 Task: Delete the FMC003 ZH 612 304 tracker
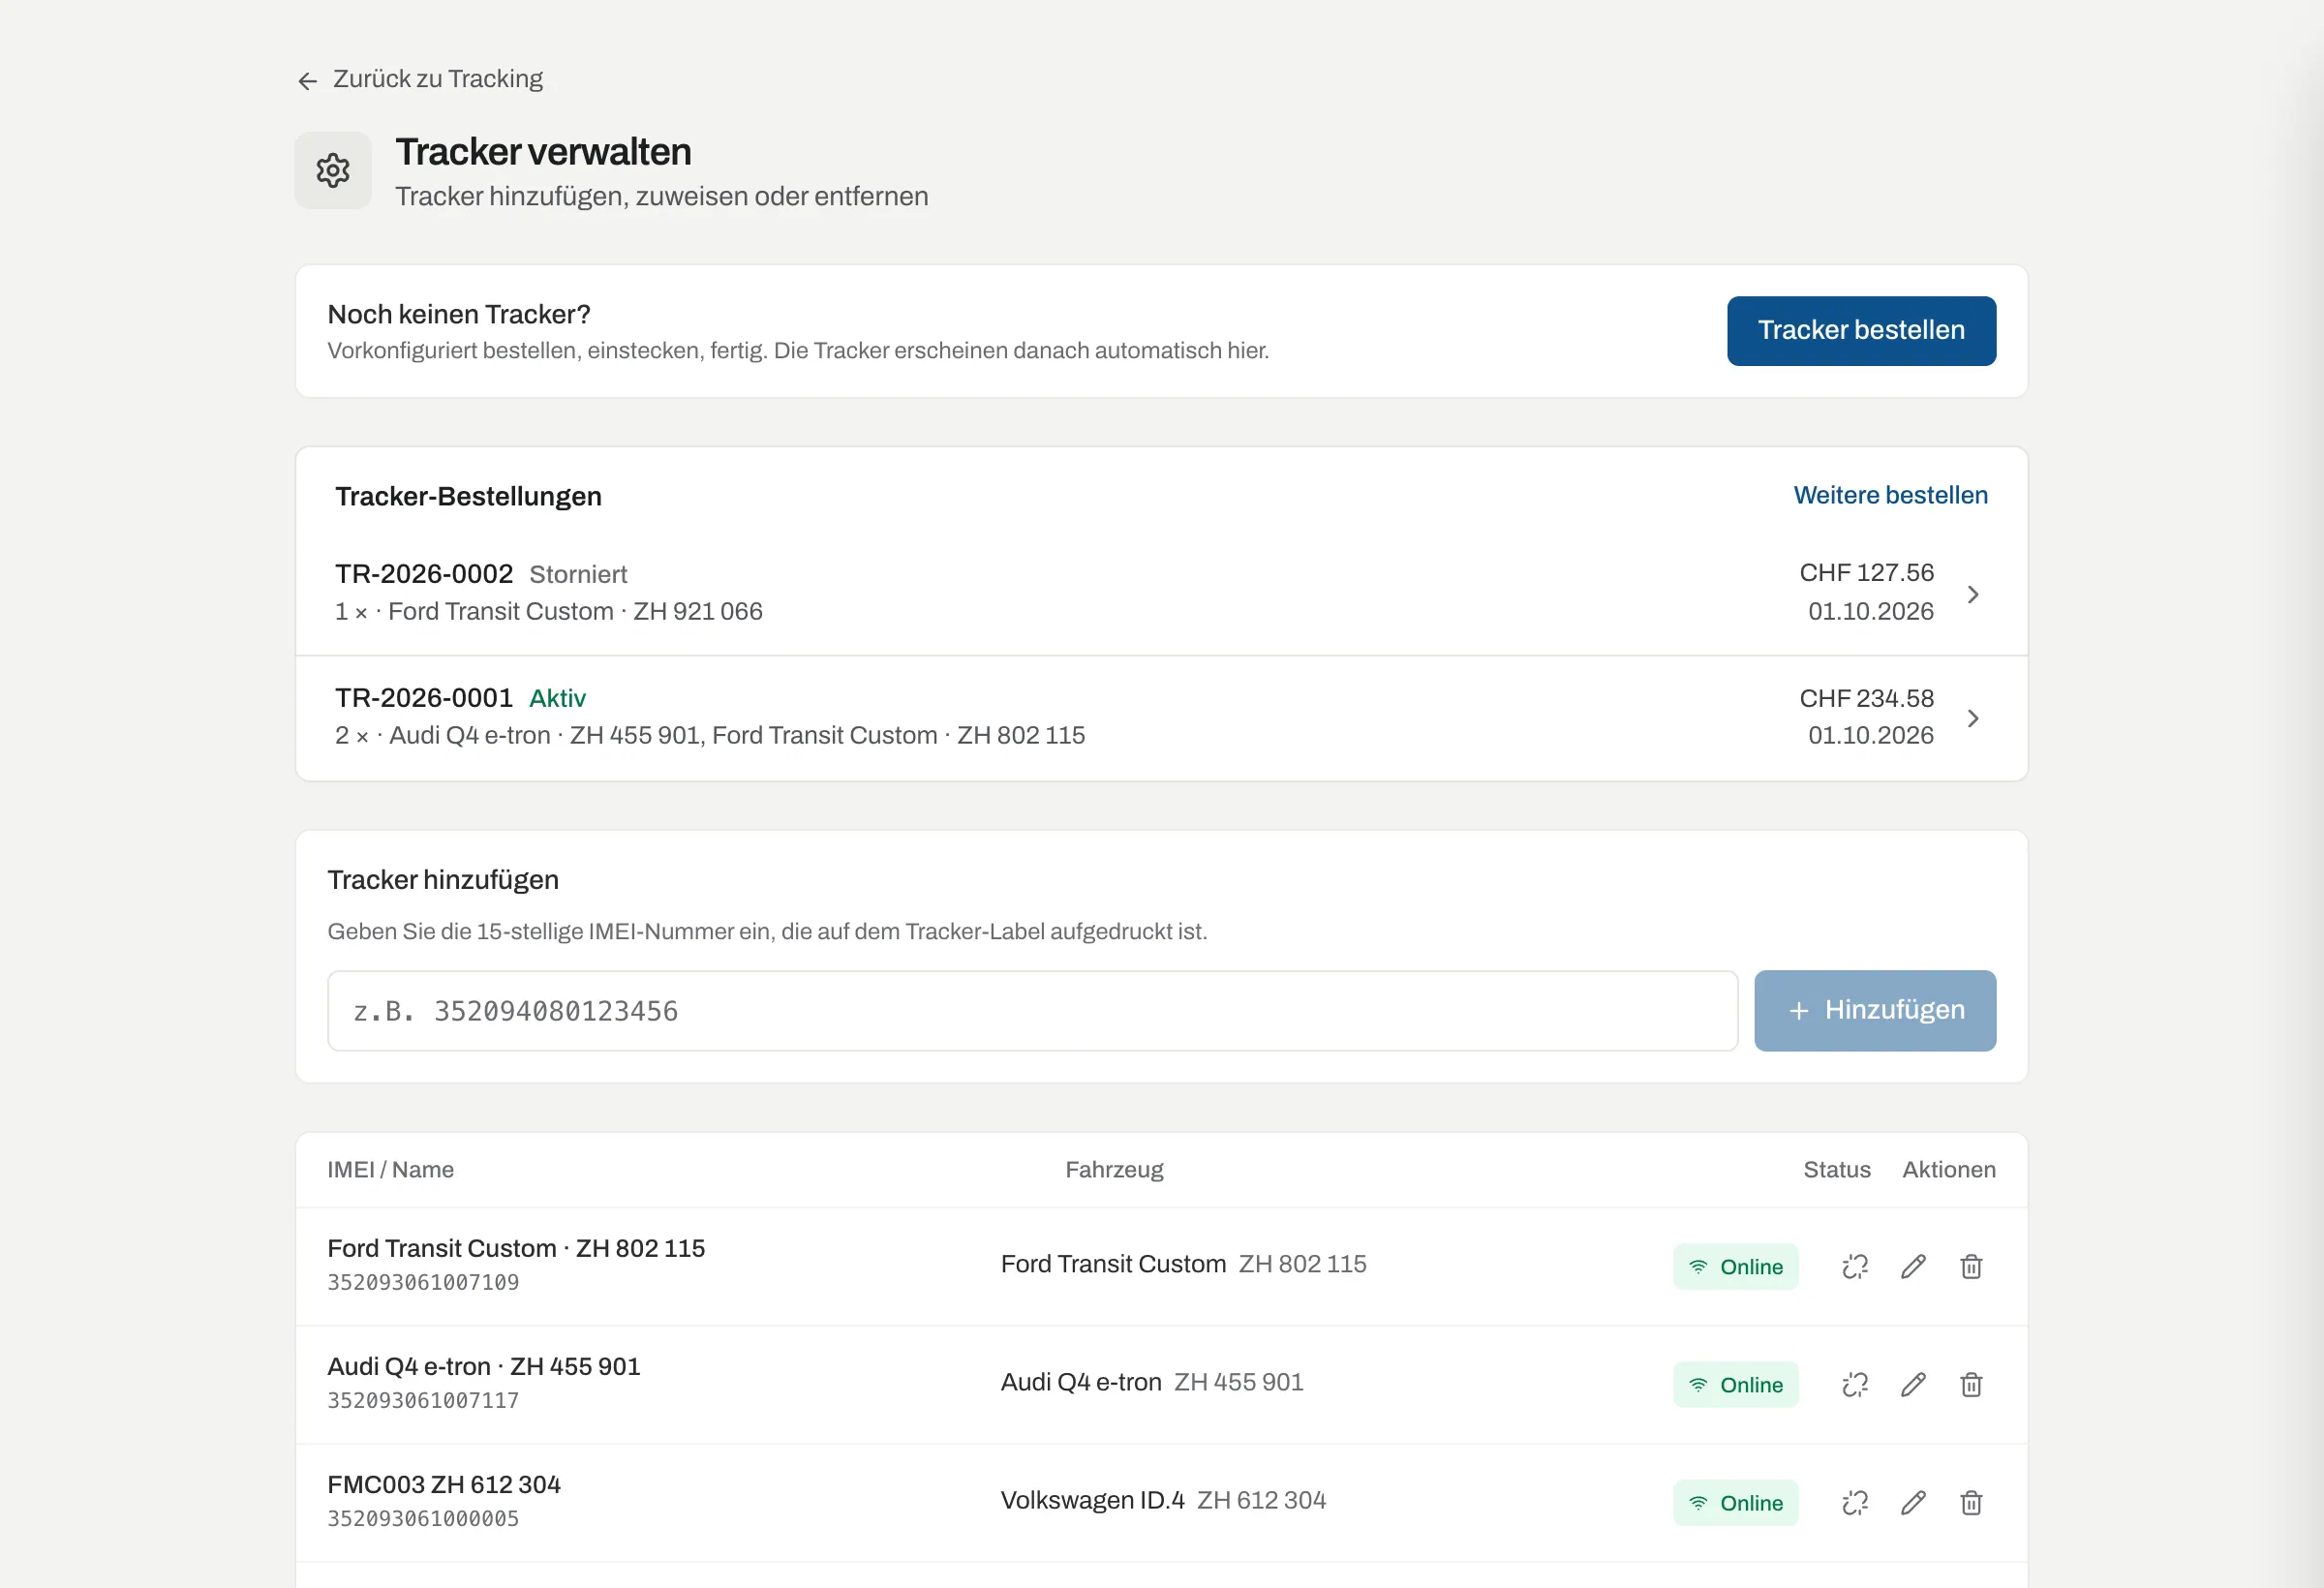pos(1971,1503)
